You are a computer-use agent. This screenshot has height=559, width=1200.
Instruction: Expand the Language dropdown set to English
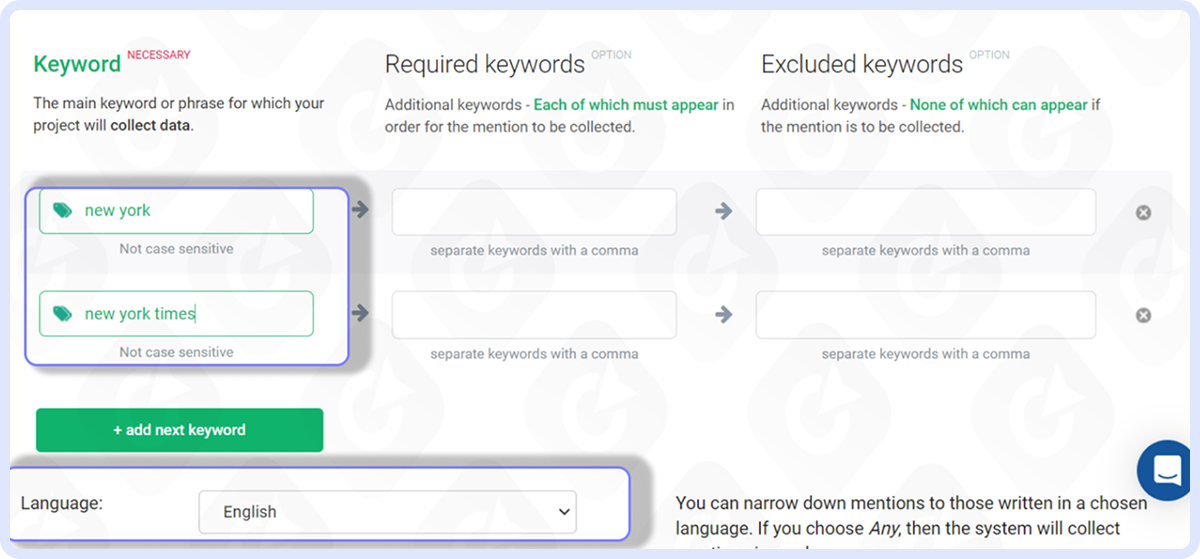tap(387, 512)
